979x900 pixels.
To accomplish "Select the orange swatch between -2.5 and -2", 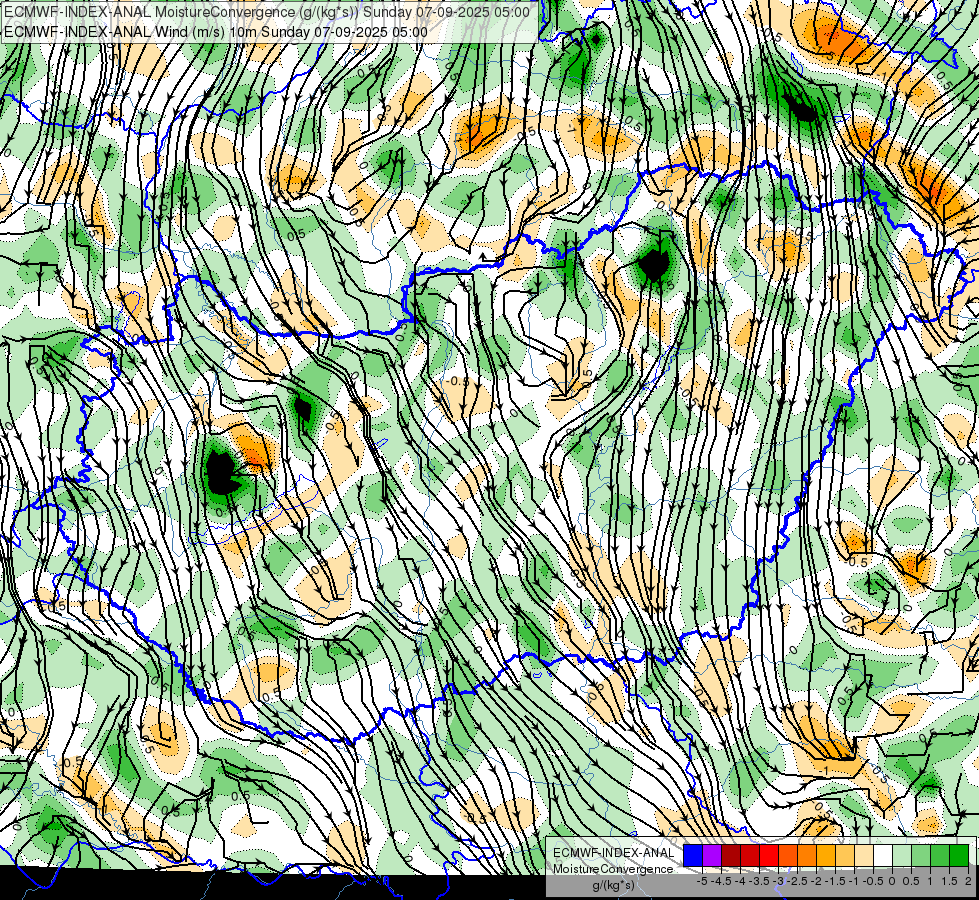I will pos(807,856).
